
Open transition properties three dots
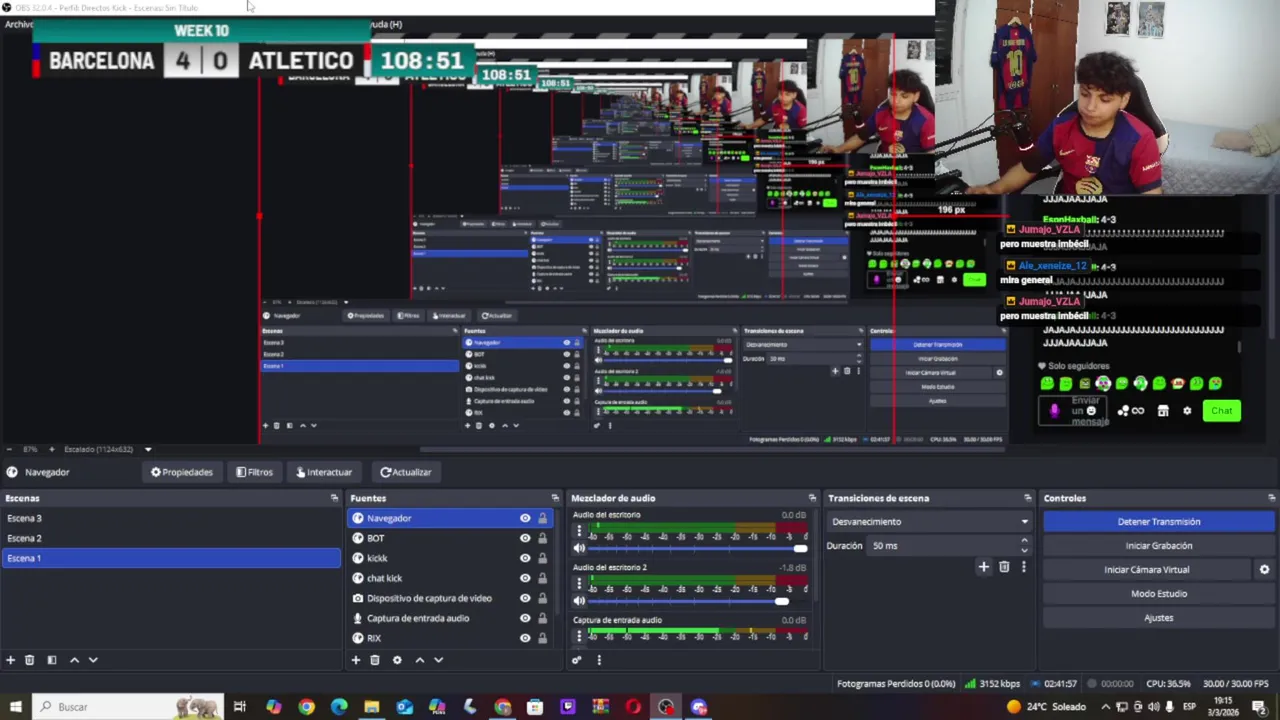1023,567
